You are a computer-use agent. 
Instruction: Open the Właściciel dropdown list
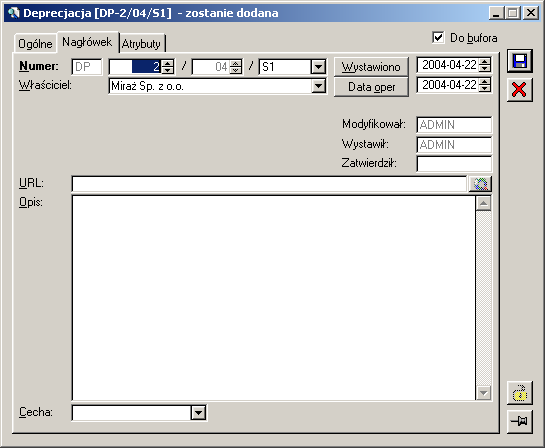[318, 86]
